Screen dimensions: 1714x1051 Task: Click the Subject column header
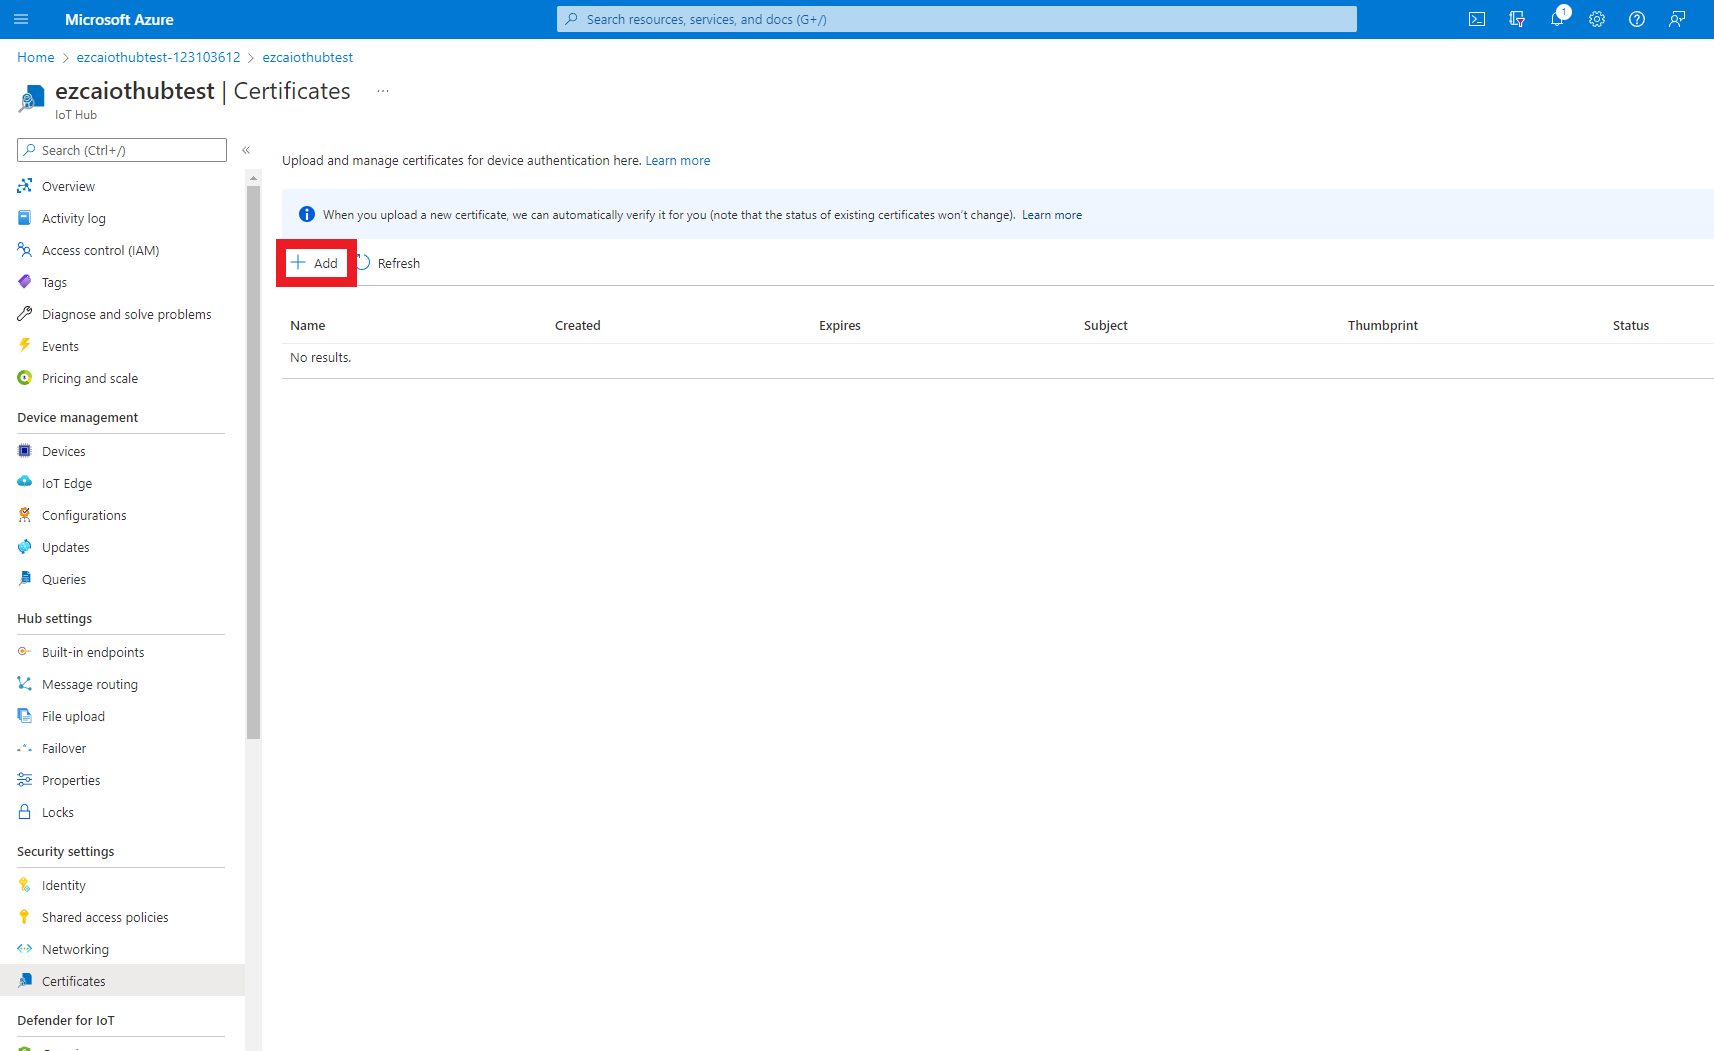1106,325
